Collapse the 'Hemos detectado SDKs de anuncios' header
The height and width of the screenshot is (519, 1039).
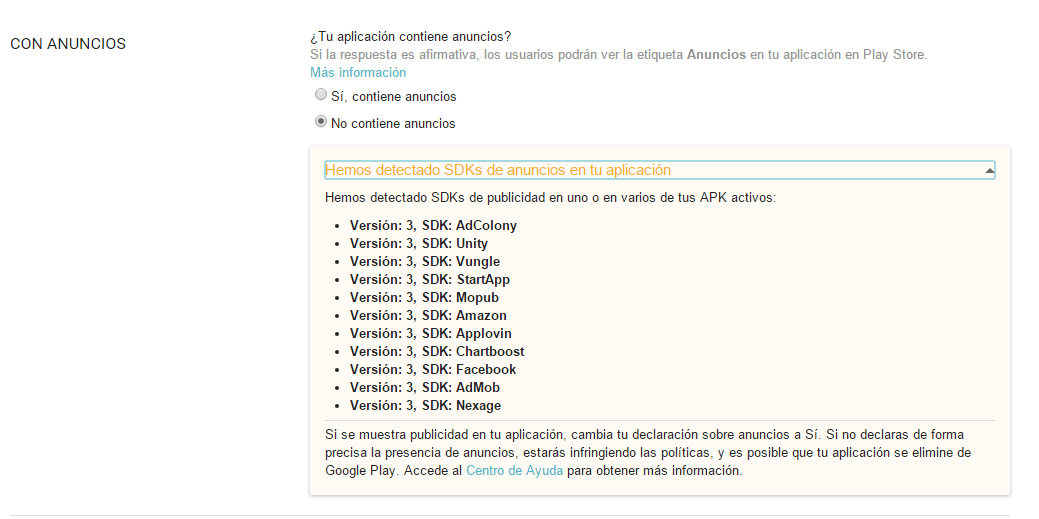[x=659, y=170]
